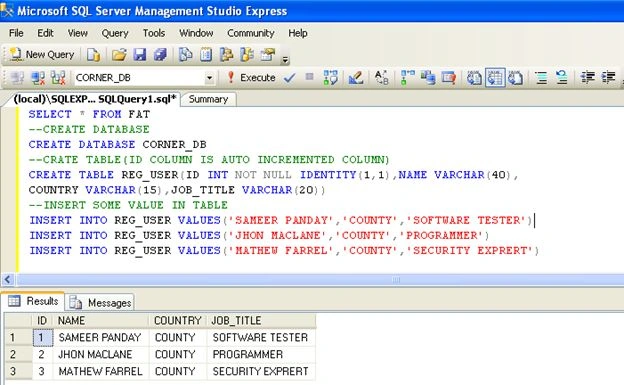Click the Connect icon in the query toolbar
This screenshot has height=385, width=624.
point(17,78)
